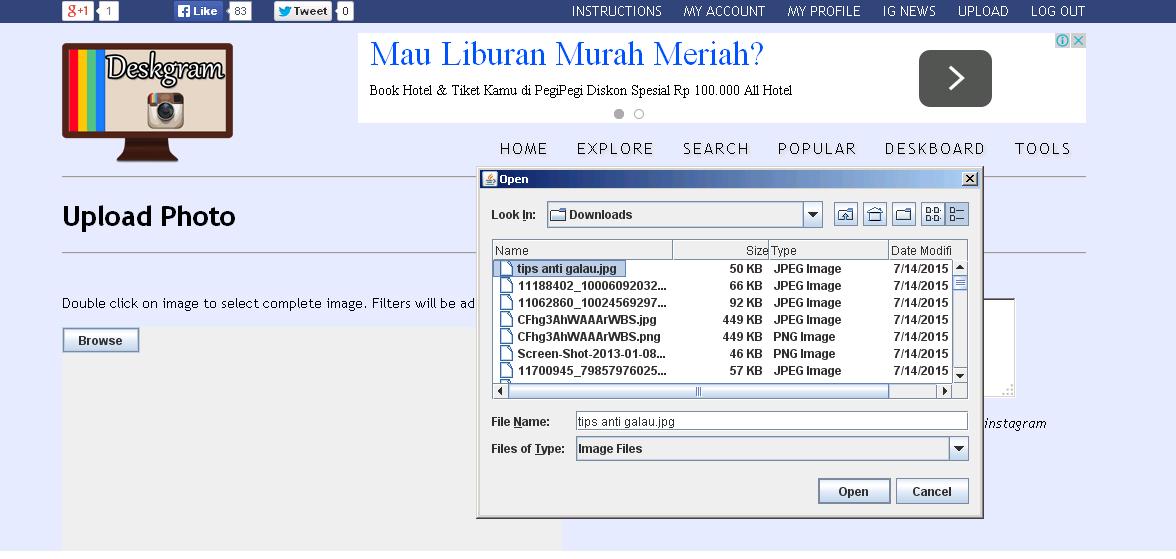1176x559 pixels.
Task: Close the advertisement with X icon
Action: pos(1078,41)
